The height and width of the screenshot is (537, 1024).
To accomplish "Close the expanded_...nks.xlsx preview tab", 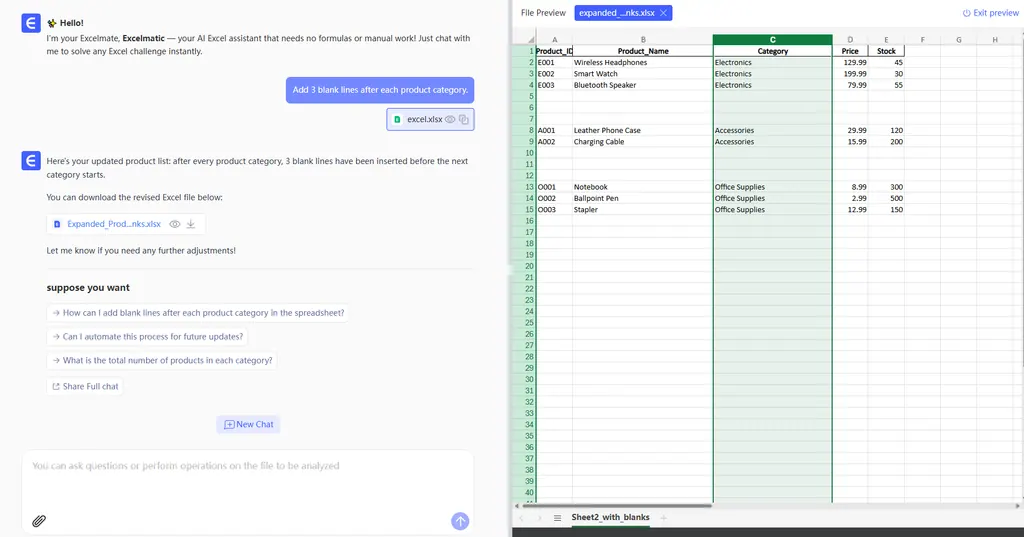I will [x=663, y=13].
